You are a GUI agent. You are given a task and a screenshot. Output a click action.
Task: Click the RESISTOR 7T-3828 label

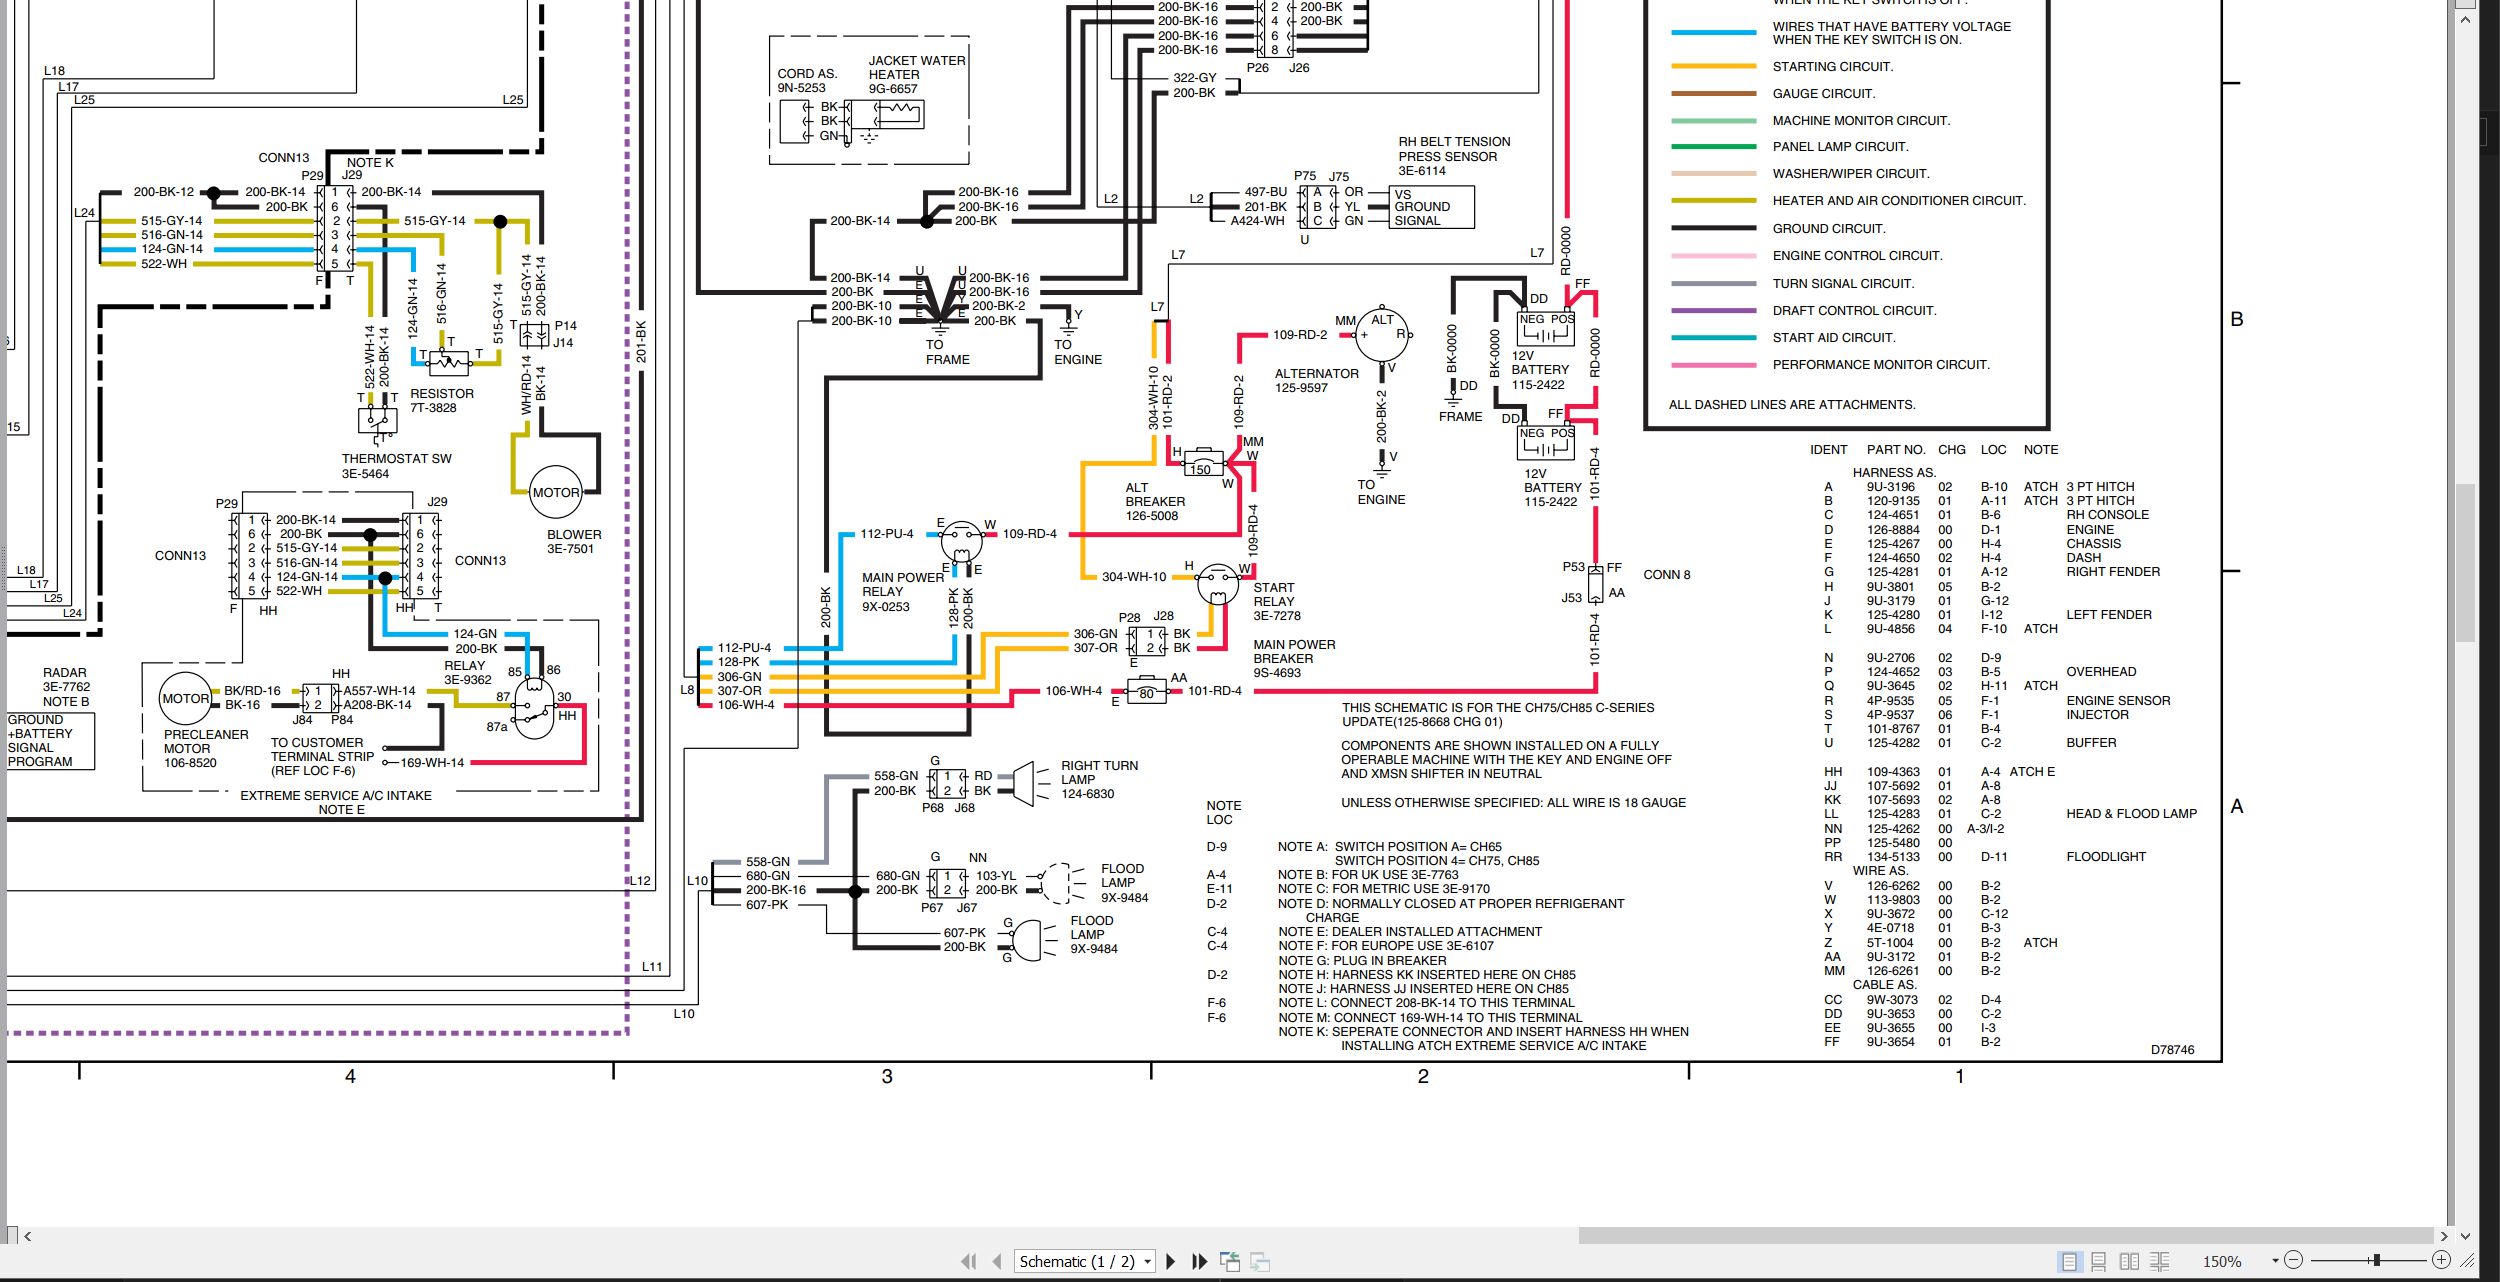[441, 400]
